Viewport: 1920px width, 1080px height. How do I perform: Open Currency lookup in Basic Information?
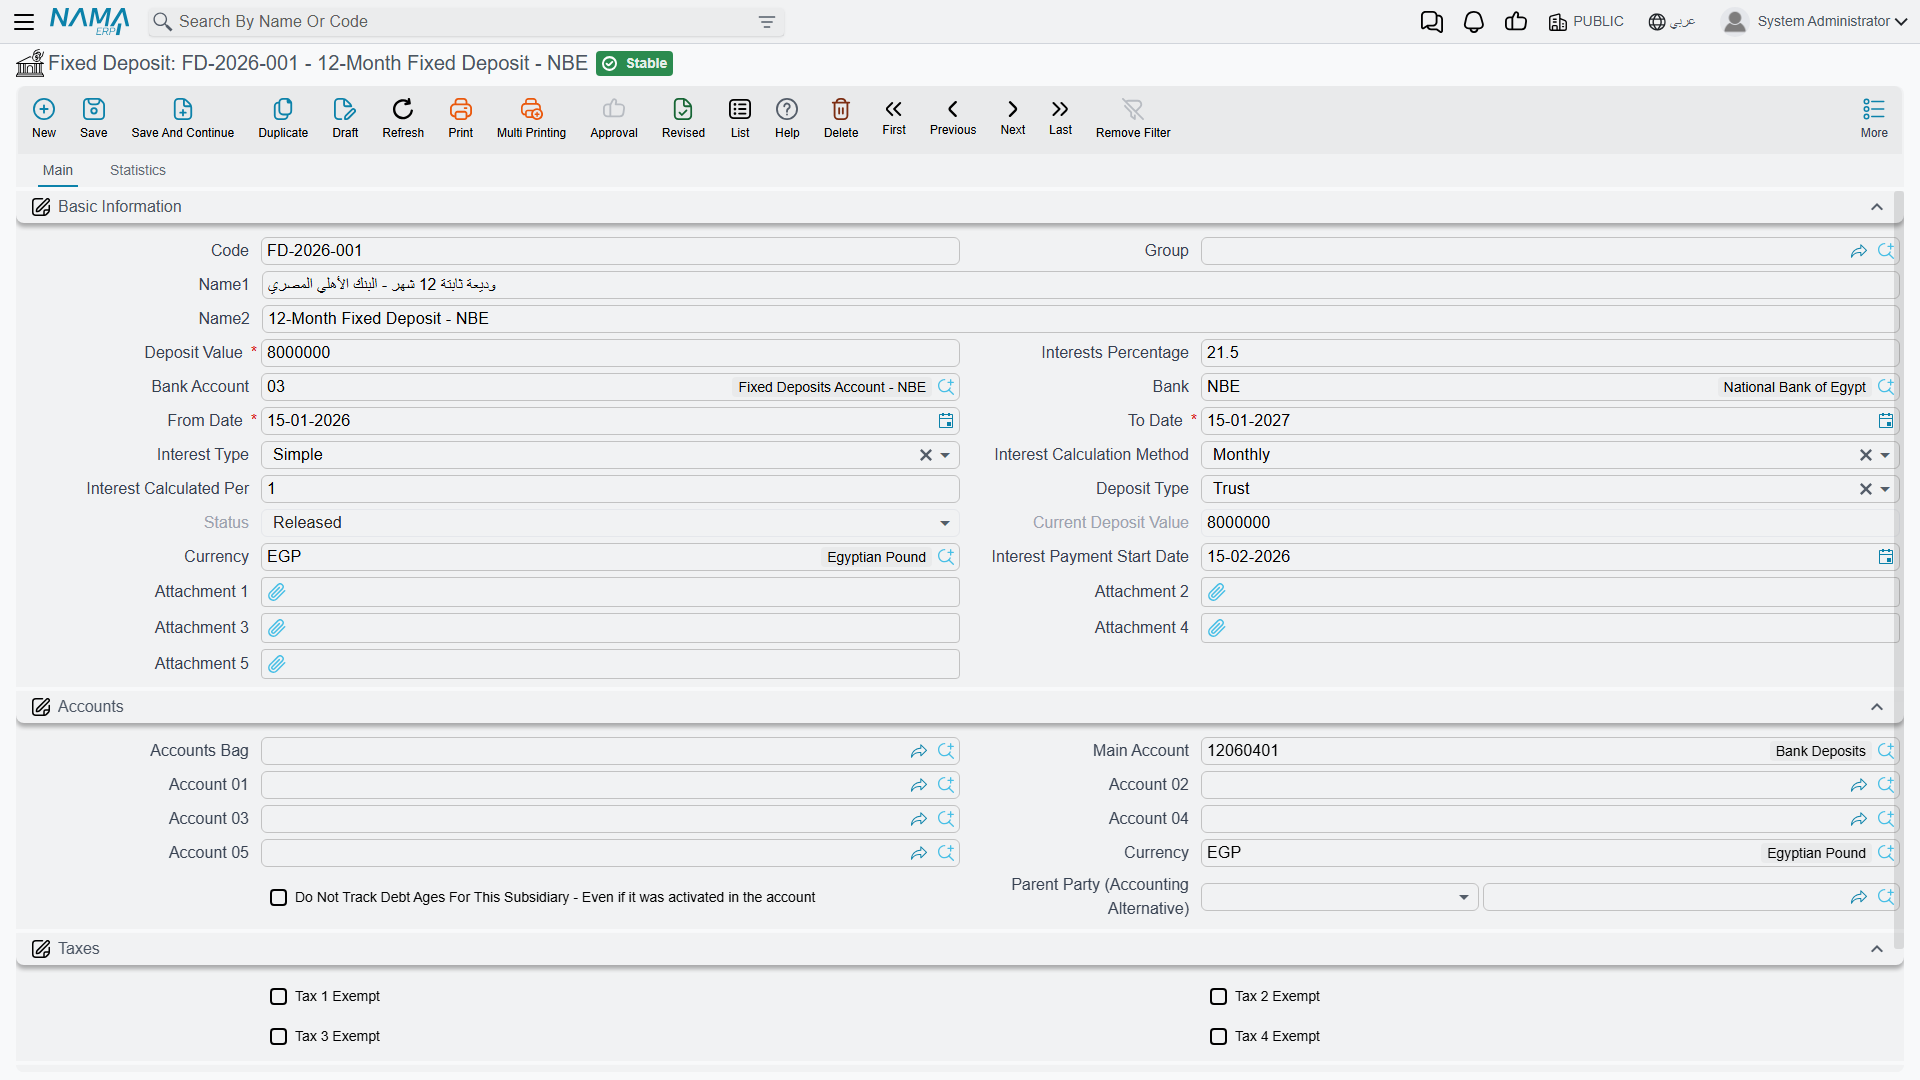(x=946, y=557)
